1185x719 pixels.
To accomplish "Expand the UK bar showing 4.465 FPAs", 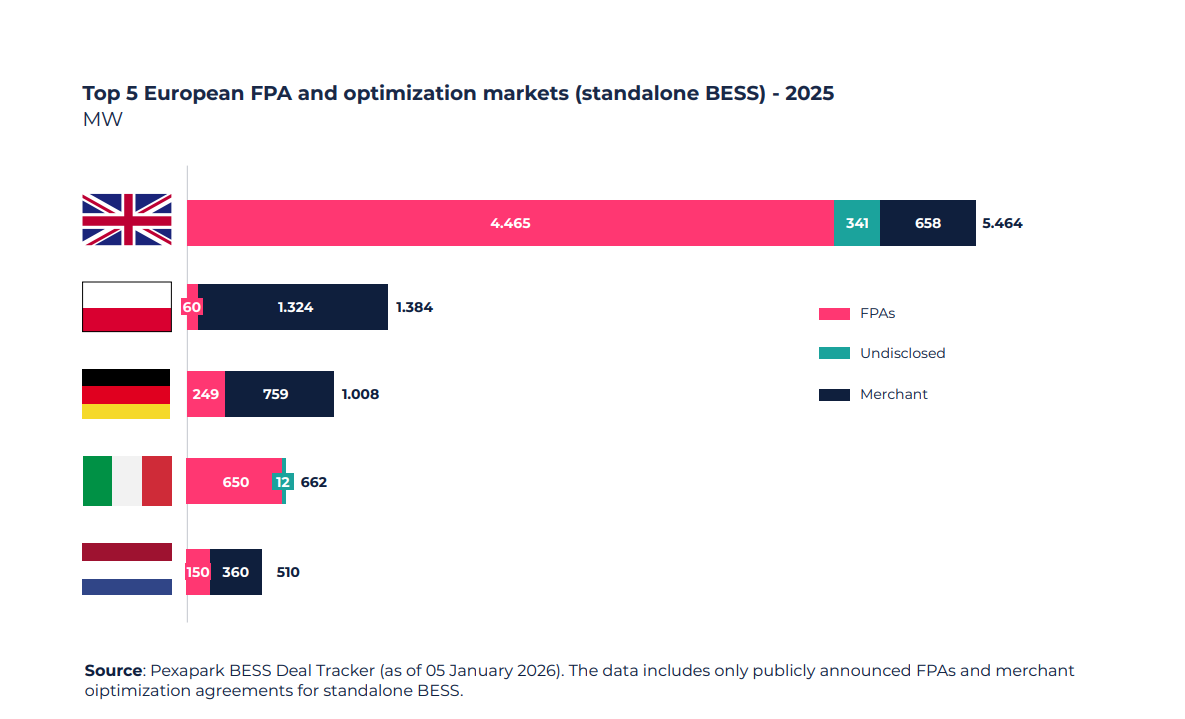I will point(510,222).
